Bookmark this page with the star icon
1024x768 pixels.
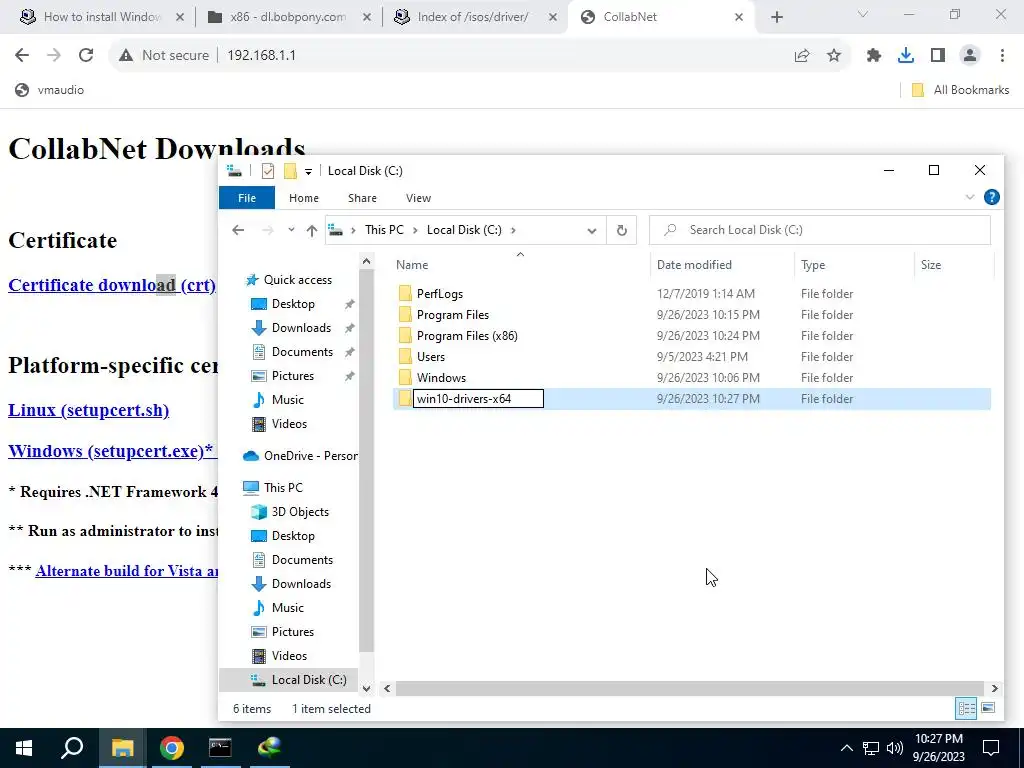pyautogui.click(x=834, y=56)
